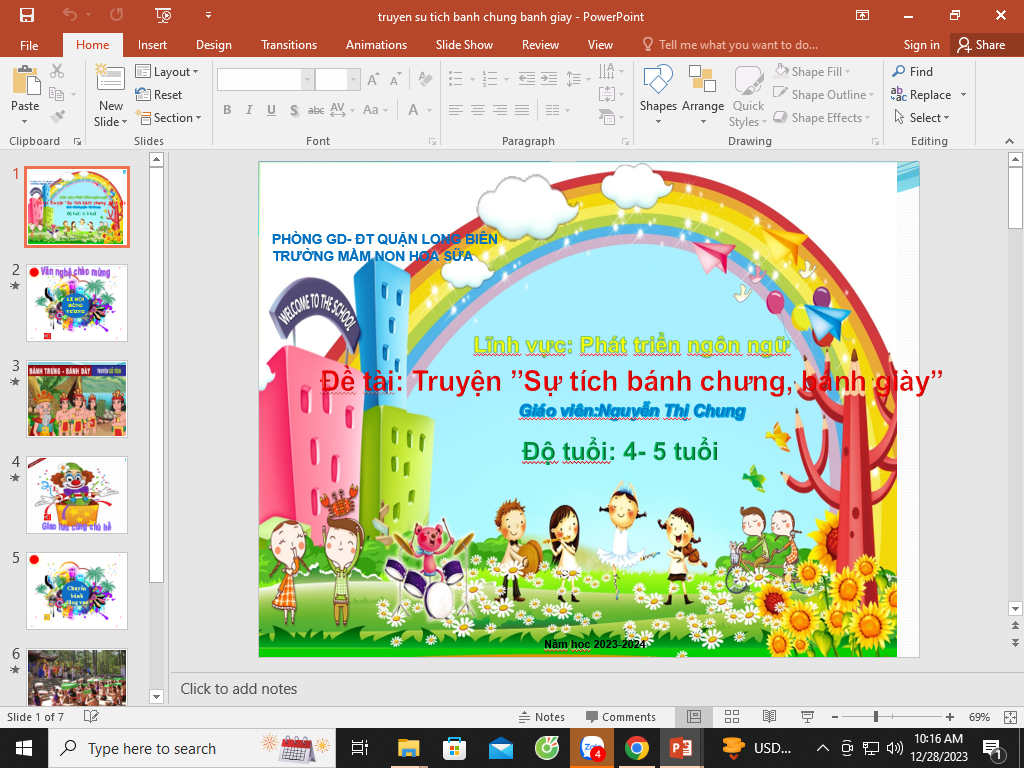Click the zoom slider handle
Screen dimensions: 1024x768
(876, 717)
